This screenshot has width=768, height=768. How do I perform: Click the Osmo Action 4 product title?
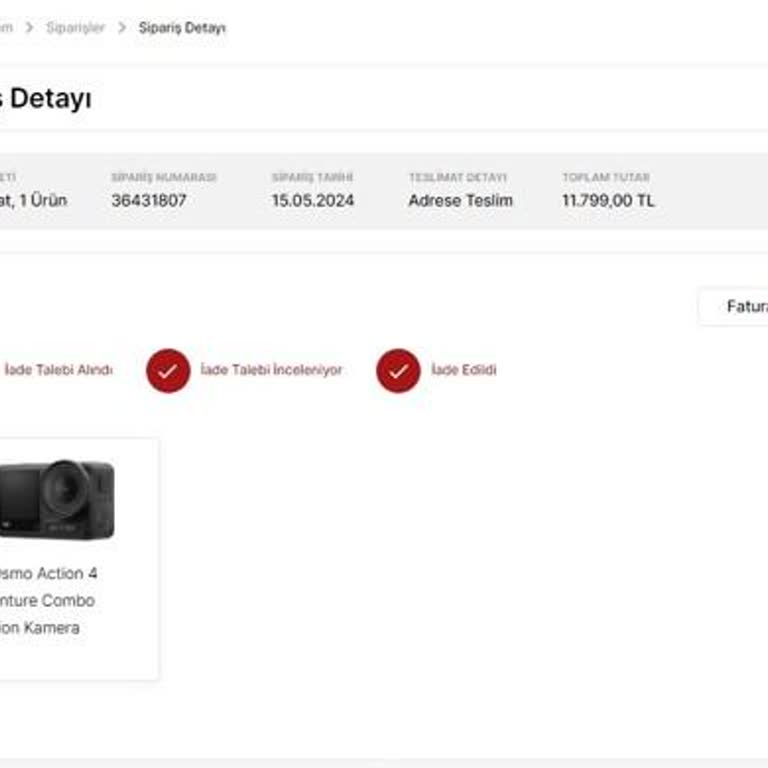(x=48, y=573)
